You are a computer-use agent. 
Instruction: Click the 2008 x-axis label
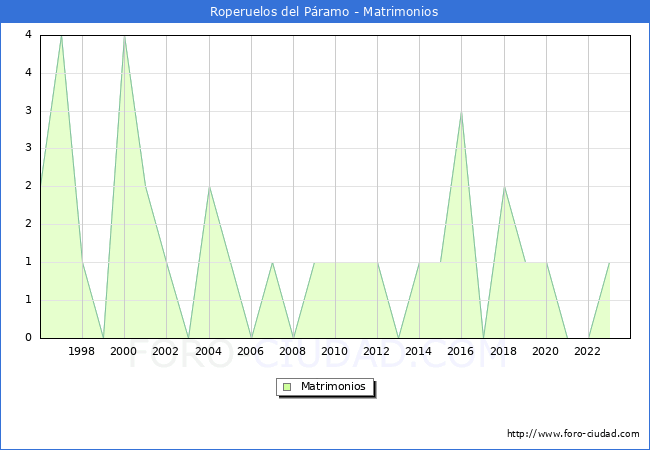click(292, 351)
